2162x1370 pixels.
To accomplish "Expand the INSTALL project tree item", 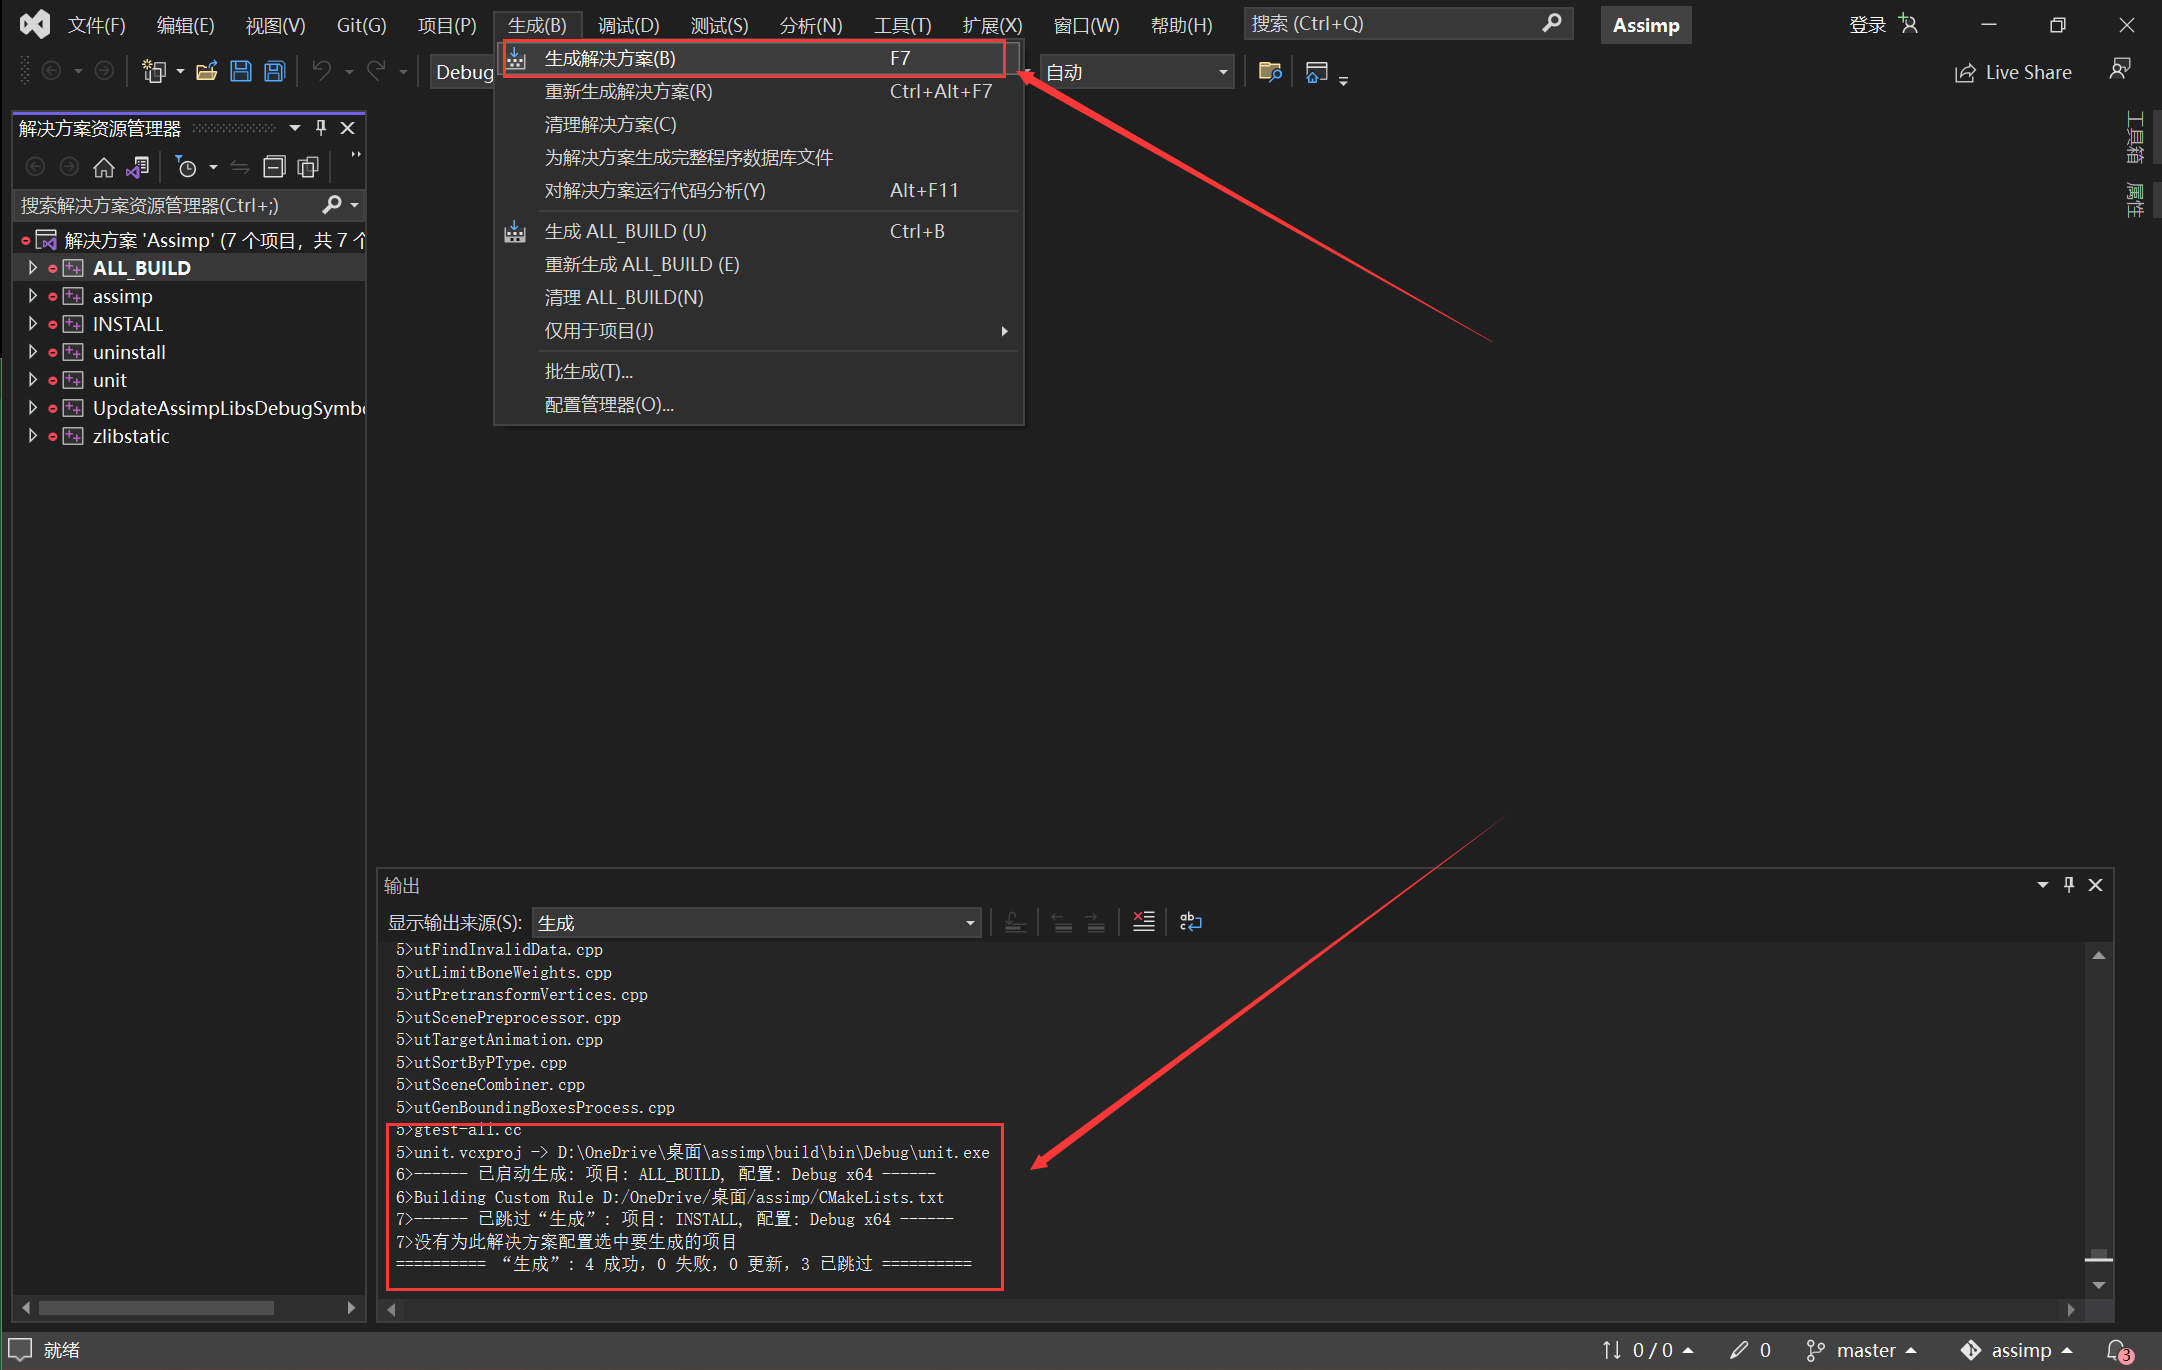I will (x=35, y=323).
